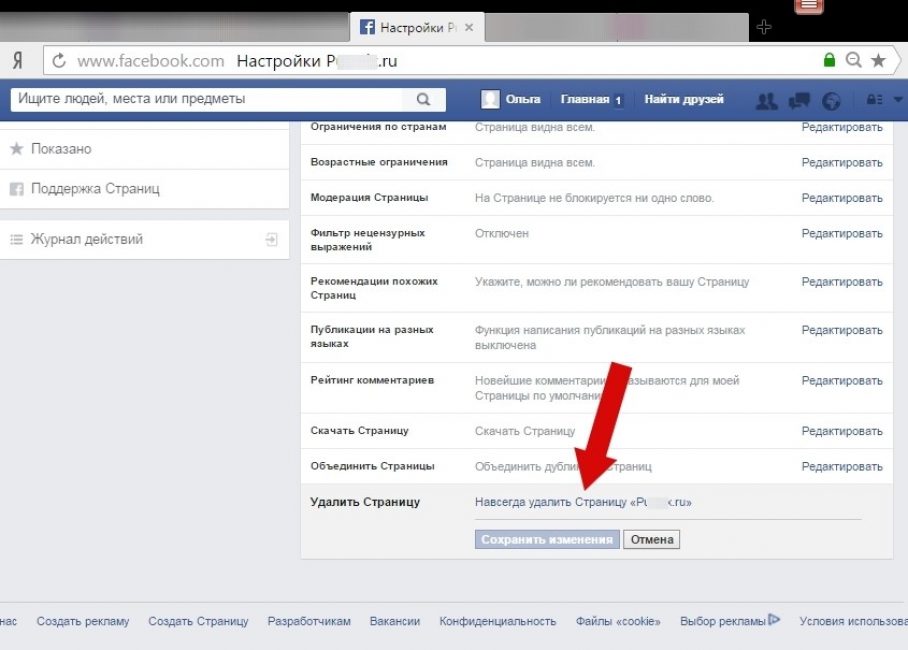Viewport: 908px width, 650px height.
Task: Open Найти друзей in the header
Action: pyautogui.click(x=684, y=99)
